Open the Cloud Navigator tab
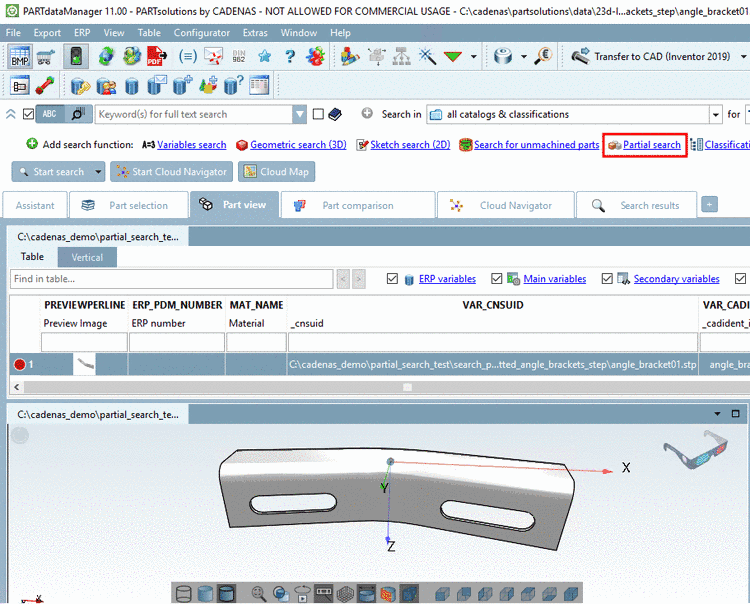This screenshot has height=604, width=750. [506, 205]
